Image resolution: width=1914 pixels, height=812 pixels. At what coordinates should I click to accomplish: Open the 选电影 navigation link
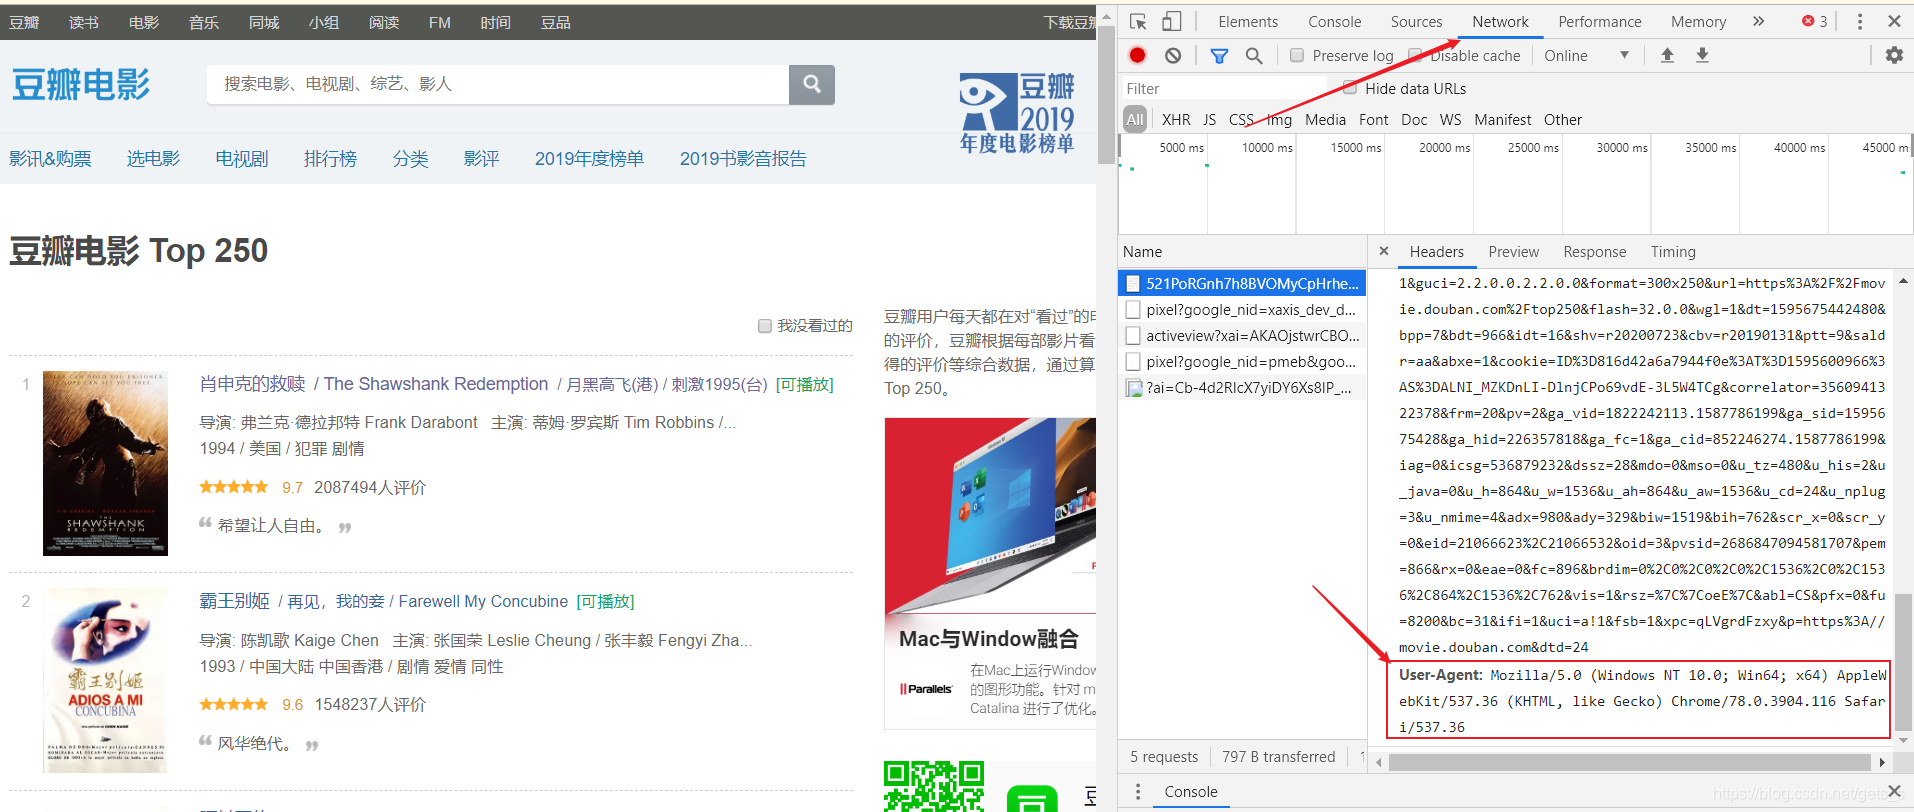(x=153, y=158)
